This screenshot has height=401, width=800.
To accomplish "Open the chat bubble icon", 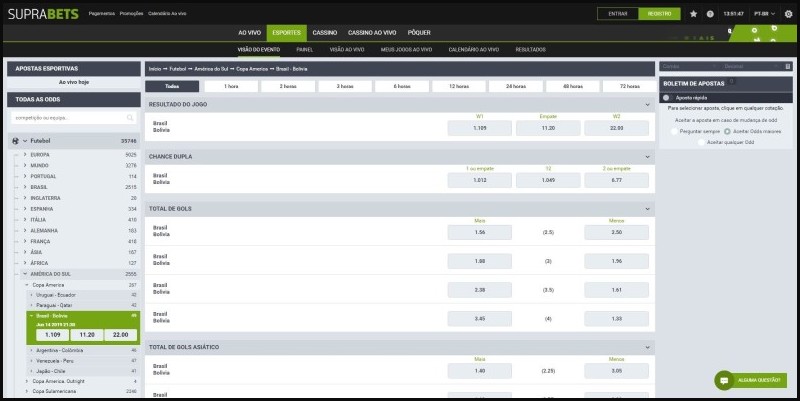I will pos(723,381).
